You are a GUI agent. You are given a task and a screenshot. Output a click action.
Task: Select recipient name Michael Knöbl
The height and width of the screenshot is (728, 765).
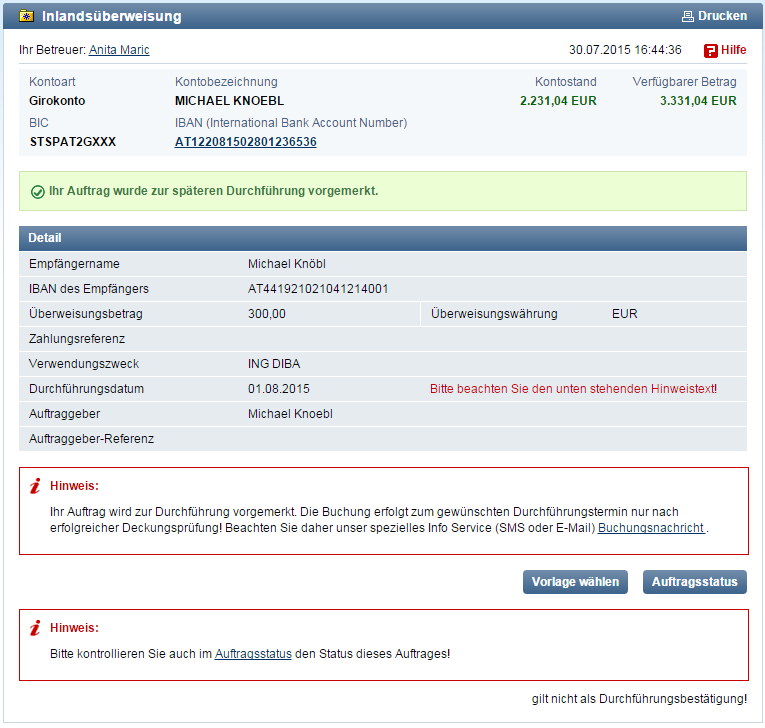(287, 264)
